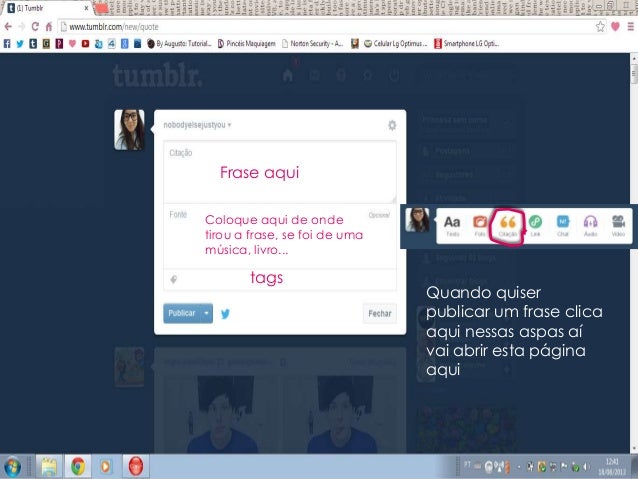Focus the Fonte source field
Viewport: 638px width, 479px height.
coord(280,236)
